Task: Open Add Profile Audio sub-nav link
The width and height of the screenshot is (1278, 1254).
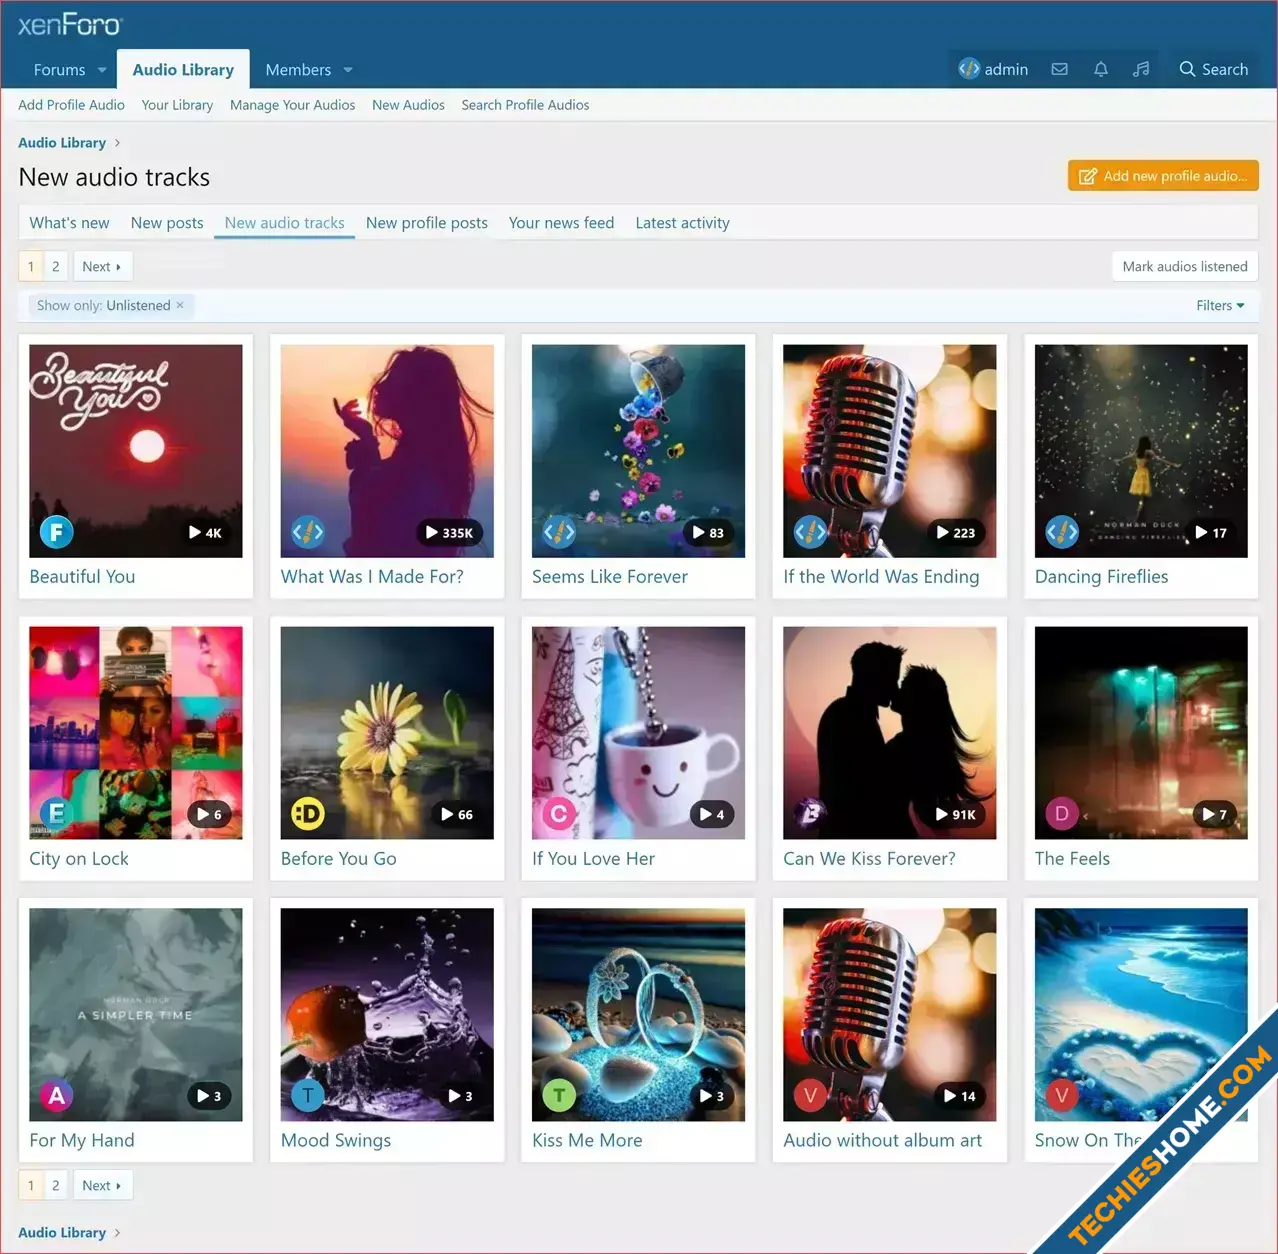Action: (x=71, y=105)
